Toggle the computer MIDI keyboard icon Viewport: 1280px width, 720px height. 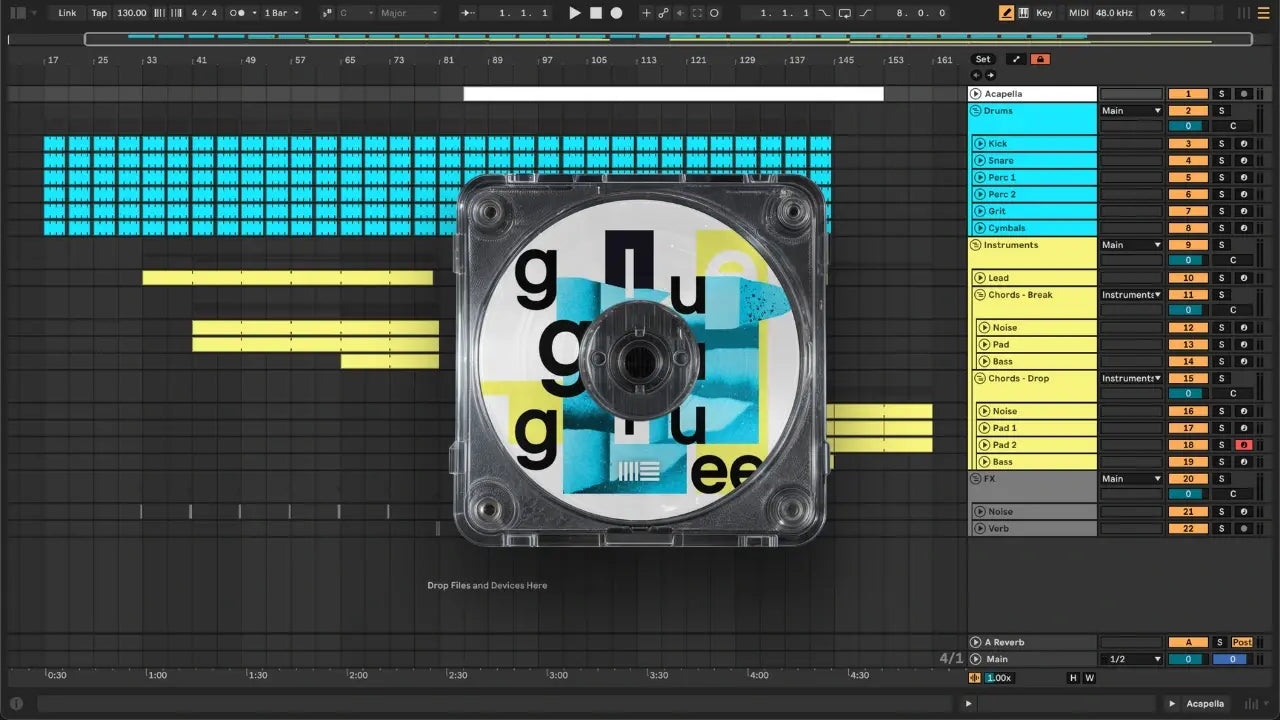[x=1023, y=13]
